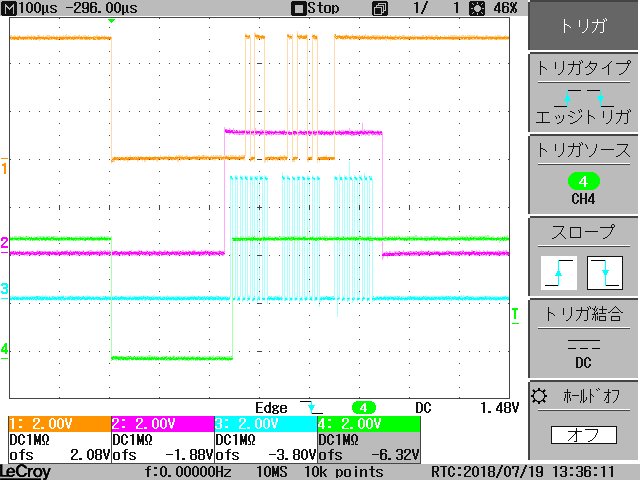Click the オフ holdoff value box
This screenshot has height=480, width=640.
584,435
